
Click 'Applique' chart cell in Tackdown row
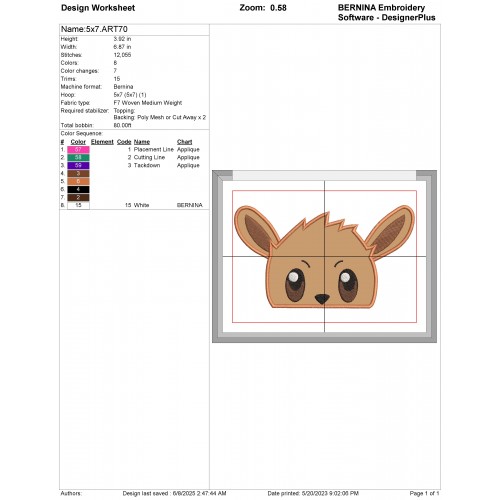coord(188,166)
